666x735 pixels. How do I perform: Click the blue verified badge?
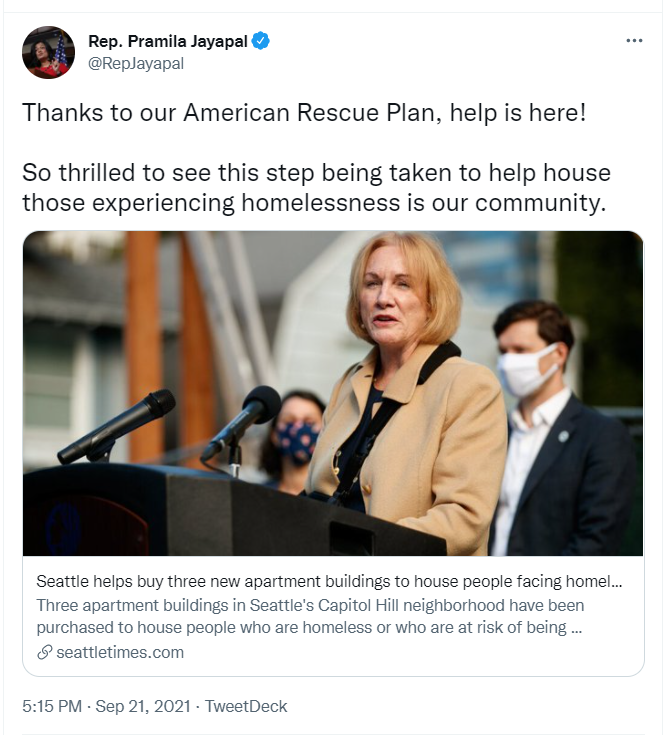(262, 41)
